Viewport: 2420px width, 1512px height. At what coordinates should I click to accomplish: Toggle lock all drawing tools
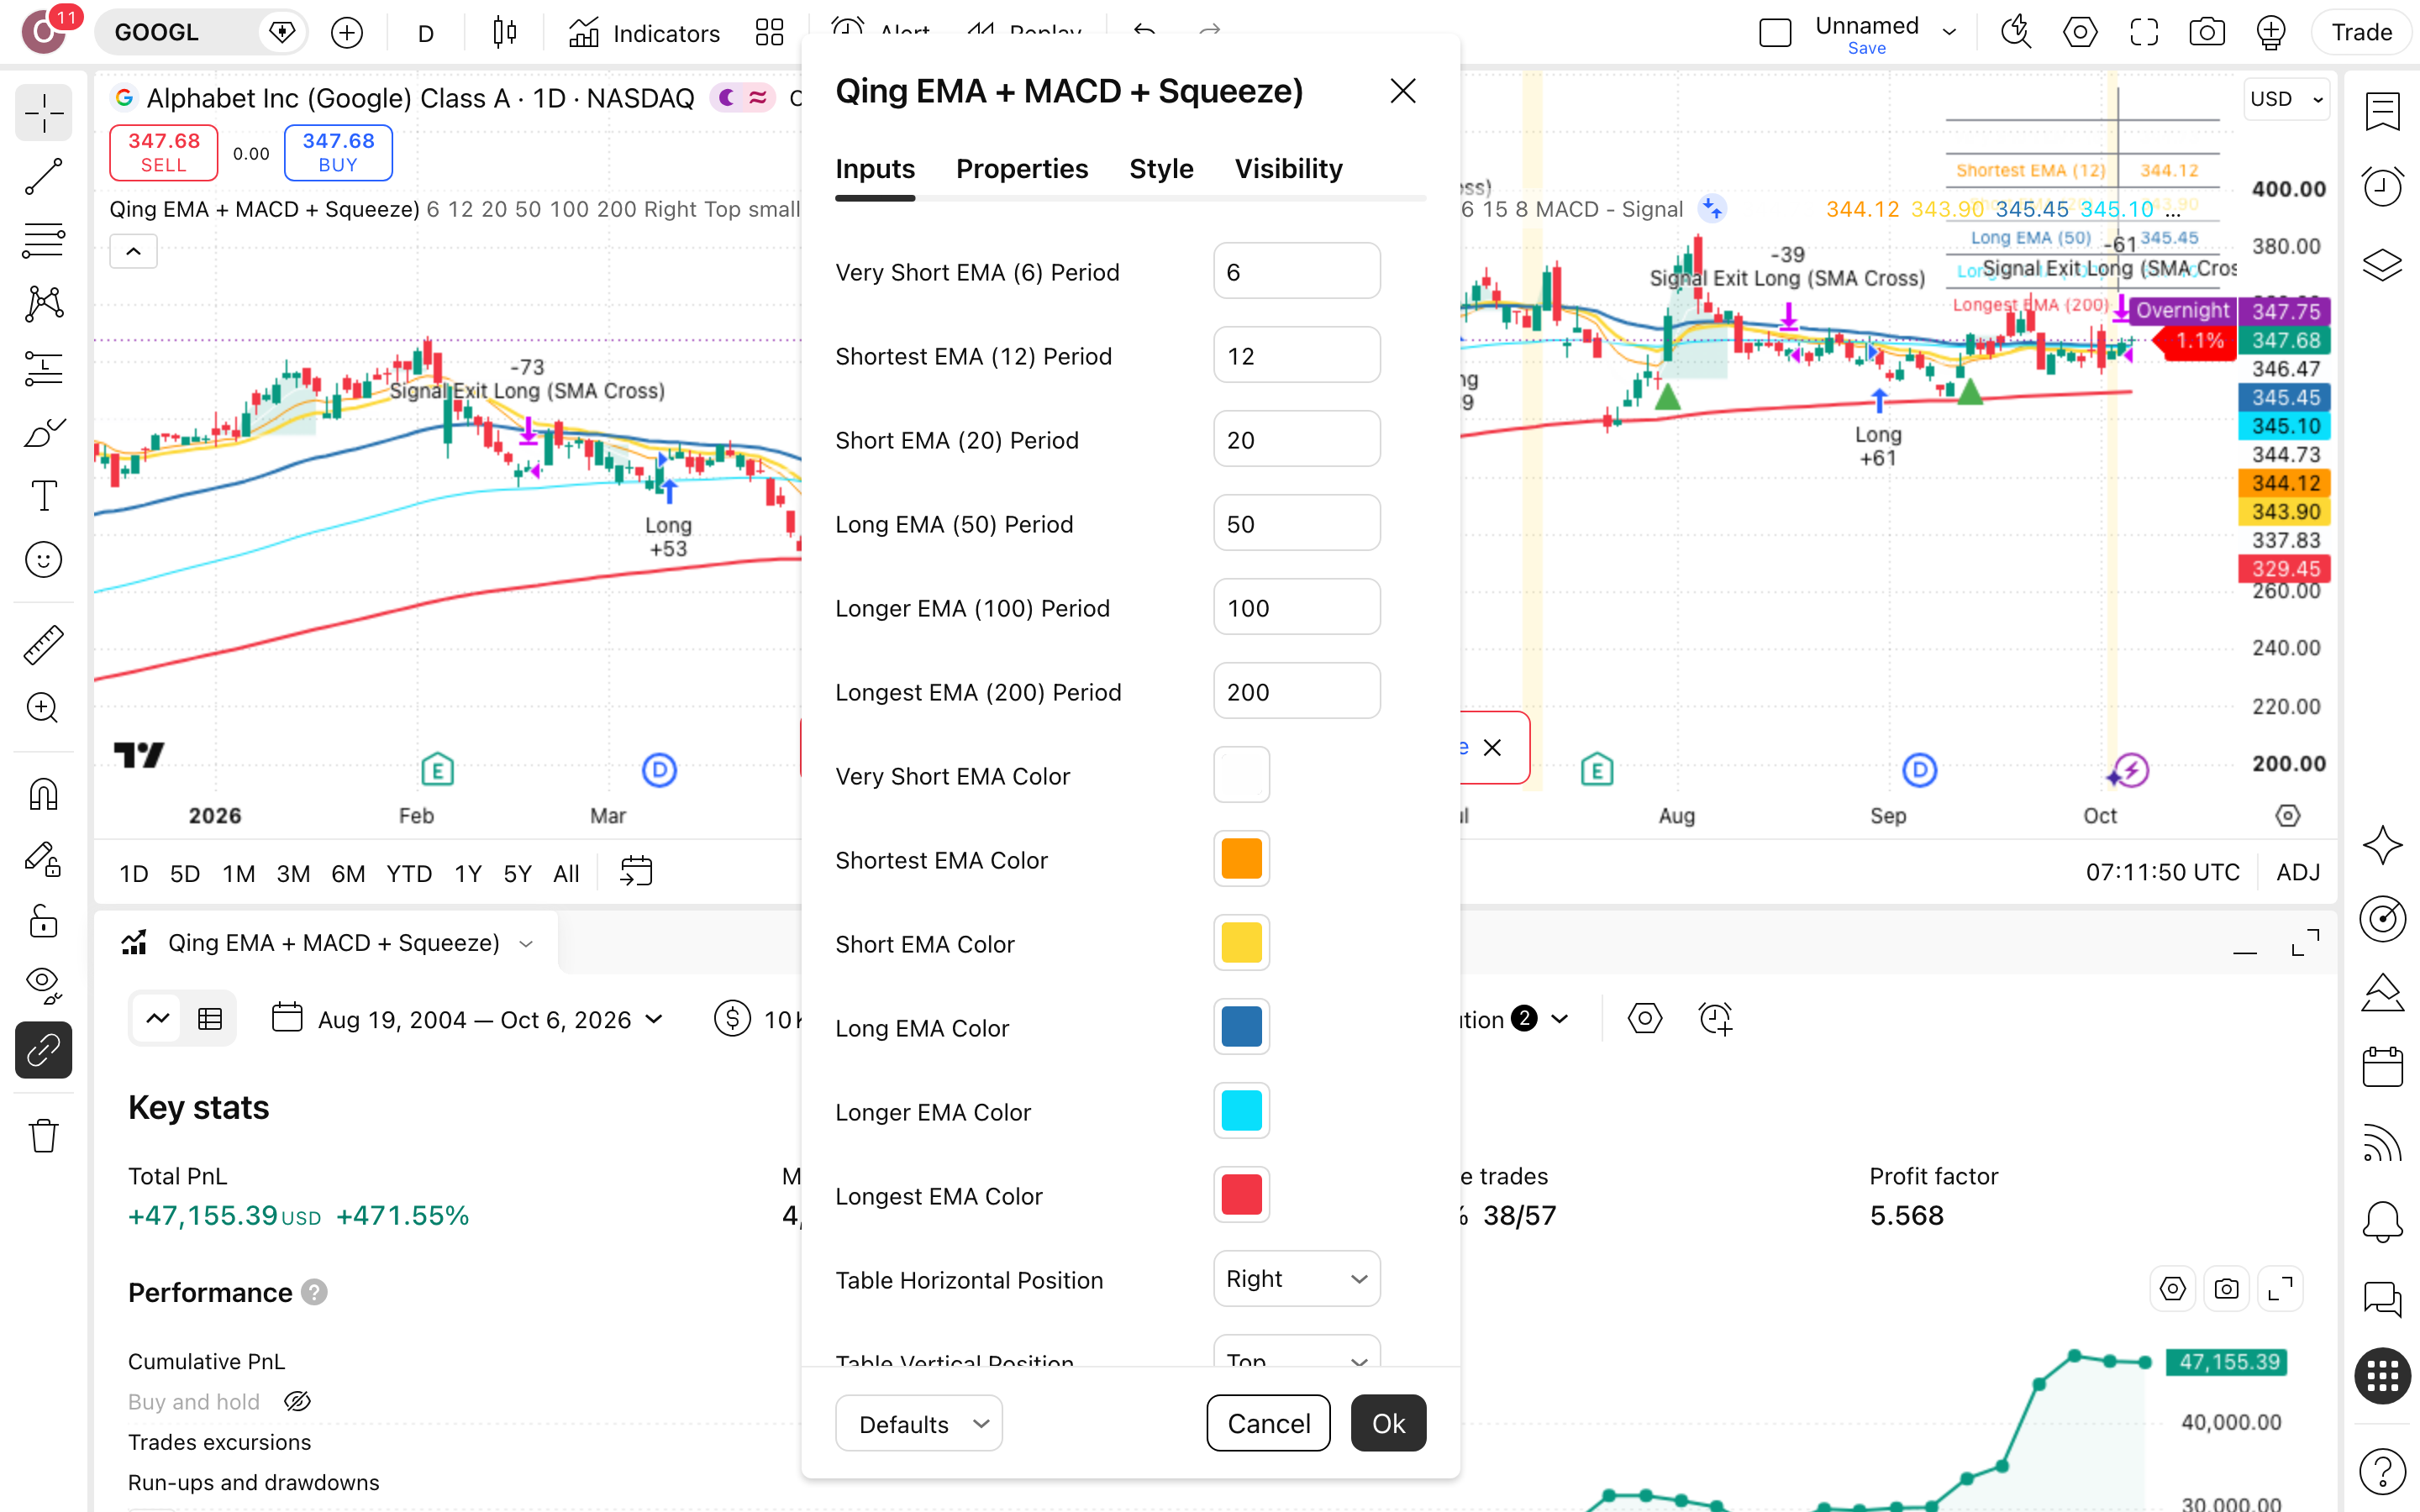[43, 922]
